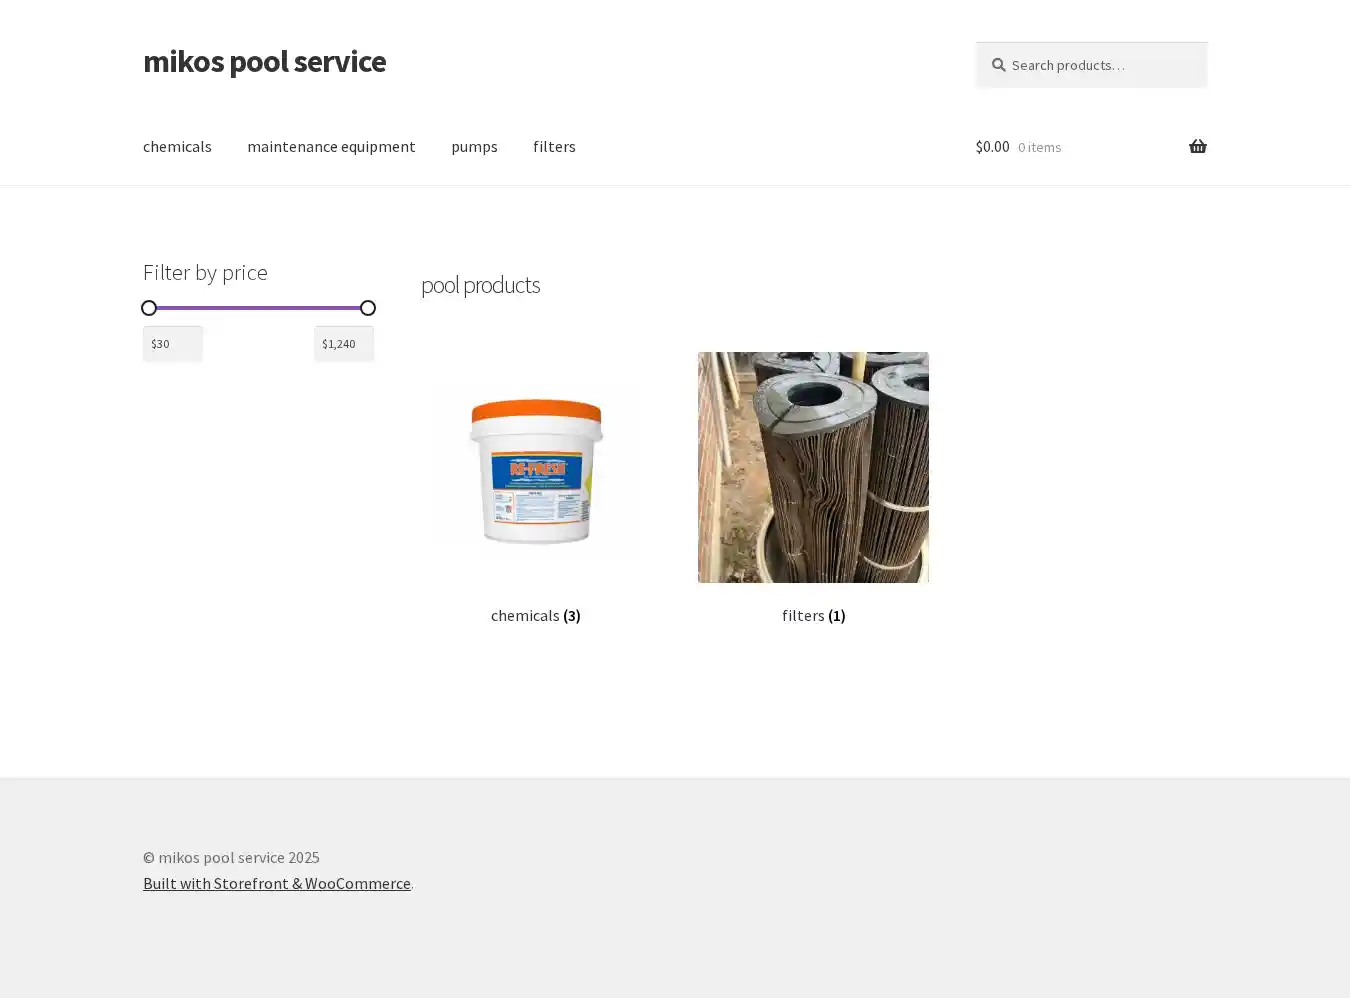
Task: Click the search magnifier icon
Action: coord(998,65)
